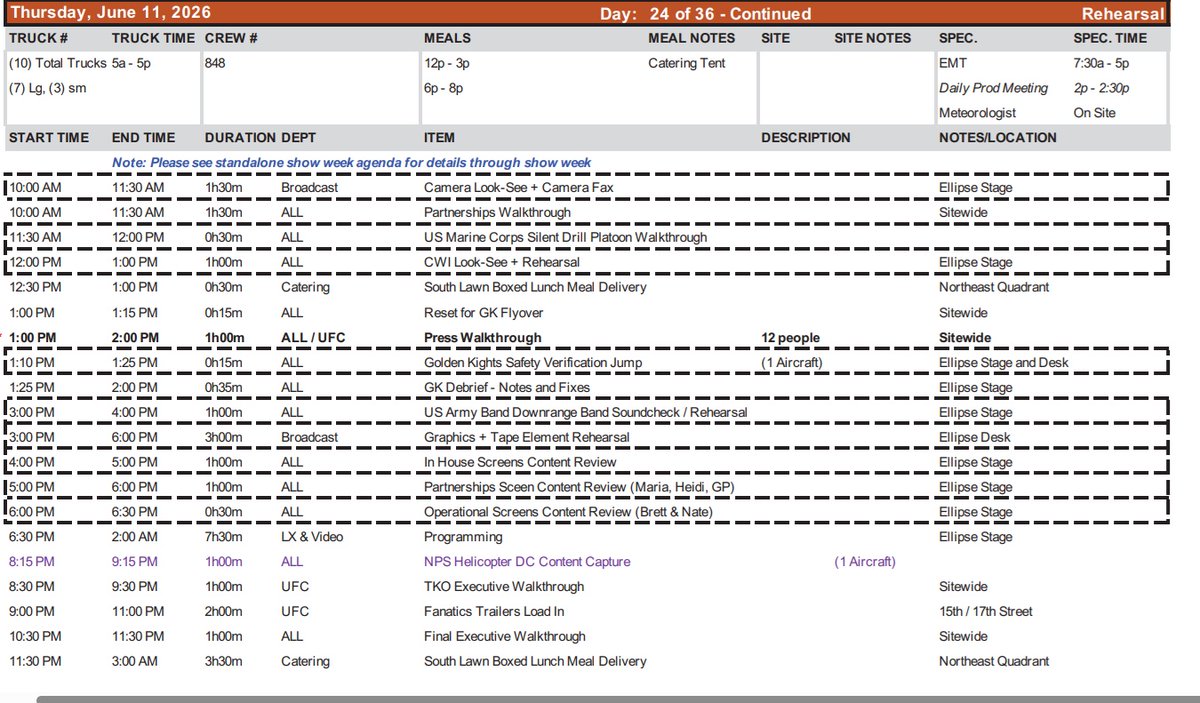Click the '2:00 AM' end time
The width and height of the screenshot is (1200, 703).
click(135, 538)
